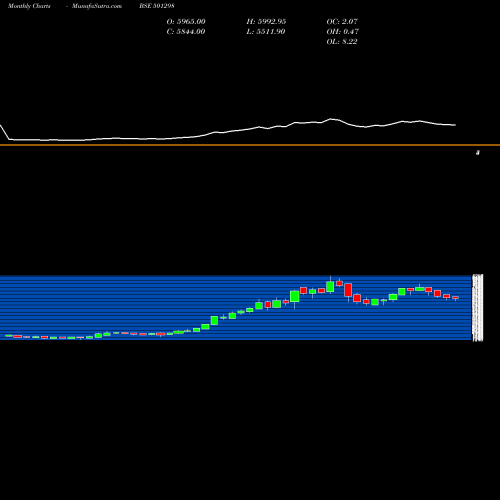Click the MunafaSutra.com label
The width and height of the screenshot is (500, 500).
tap(97, 6)
